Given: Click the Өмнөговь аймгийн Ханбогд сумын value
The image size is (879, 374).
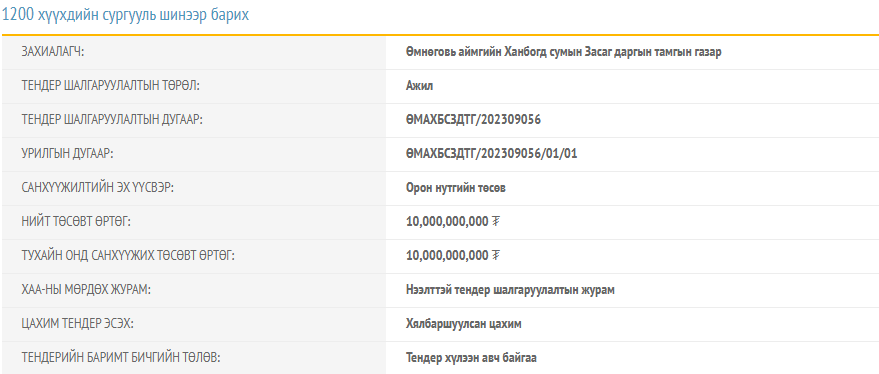Looking at the screenshot, I should pos(563,52).
